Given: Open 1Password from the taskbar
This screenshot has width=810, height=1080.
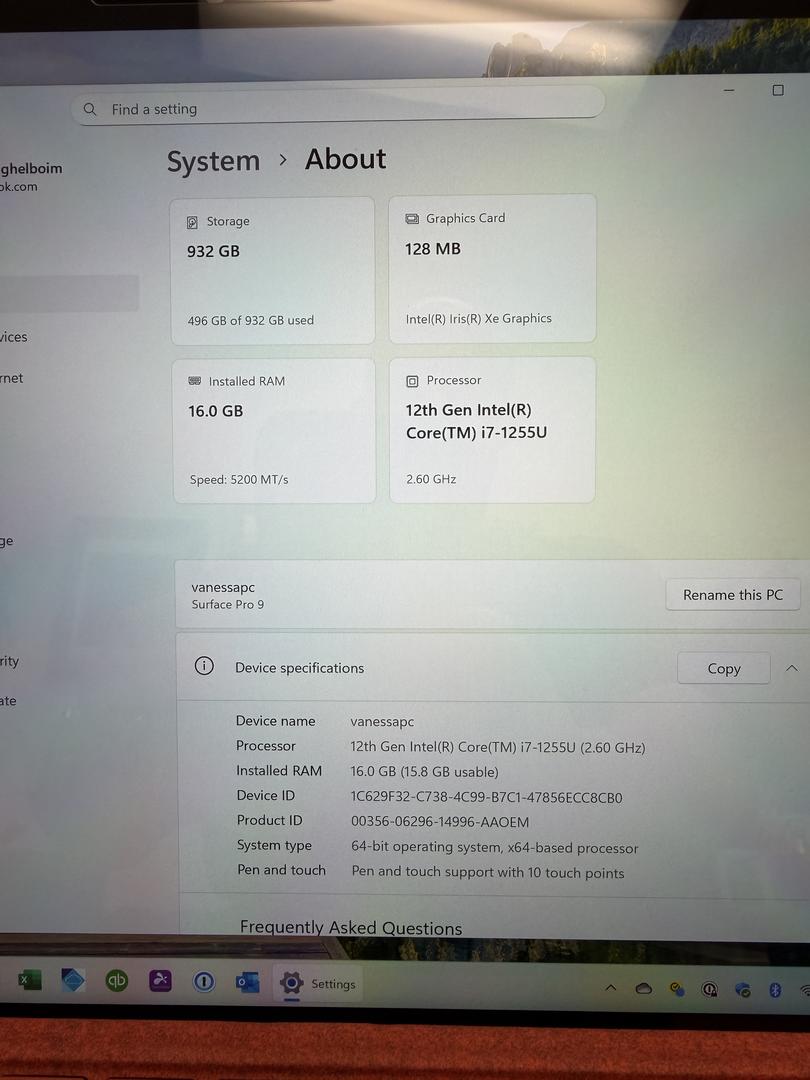Looking at the screenshot, I should click(x=204, y=982).
